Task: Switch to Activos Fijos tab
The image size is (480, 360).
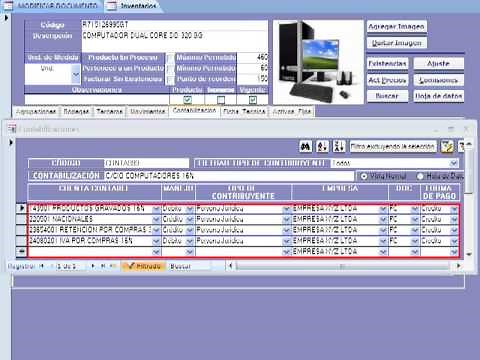Action: (292, 111)
